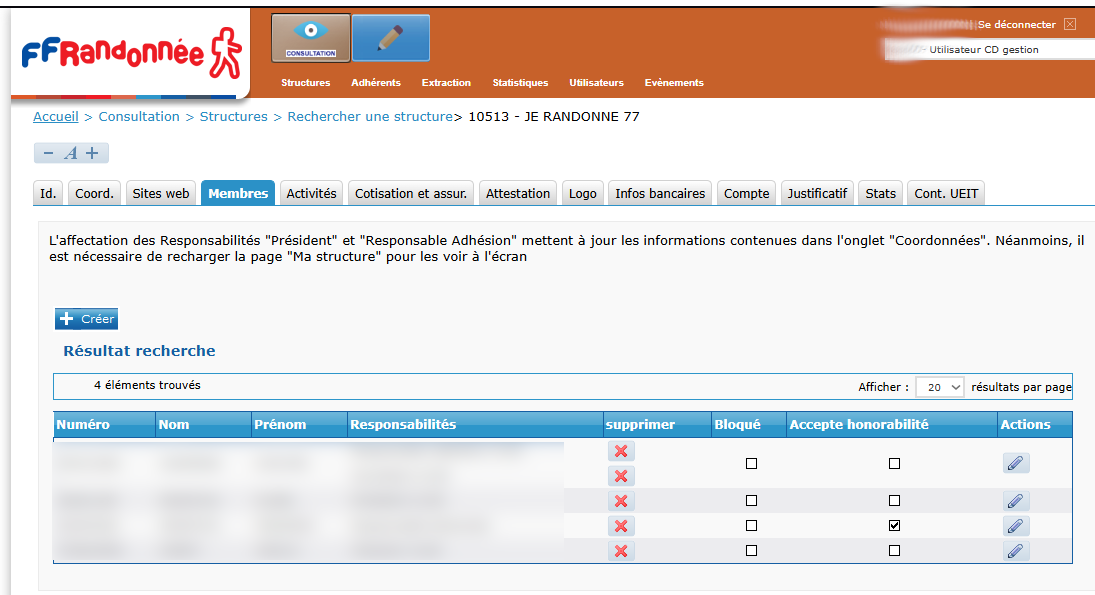Open the Structures menu
The image size is (1095, 595).
point(305,83)
